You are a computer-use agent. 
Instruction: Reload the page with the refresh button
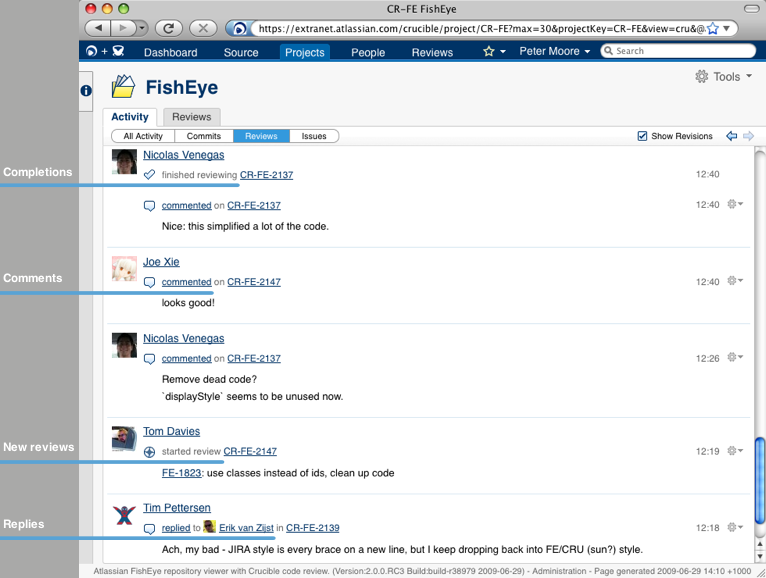pyautogui.click(x=169, y=28)
